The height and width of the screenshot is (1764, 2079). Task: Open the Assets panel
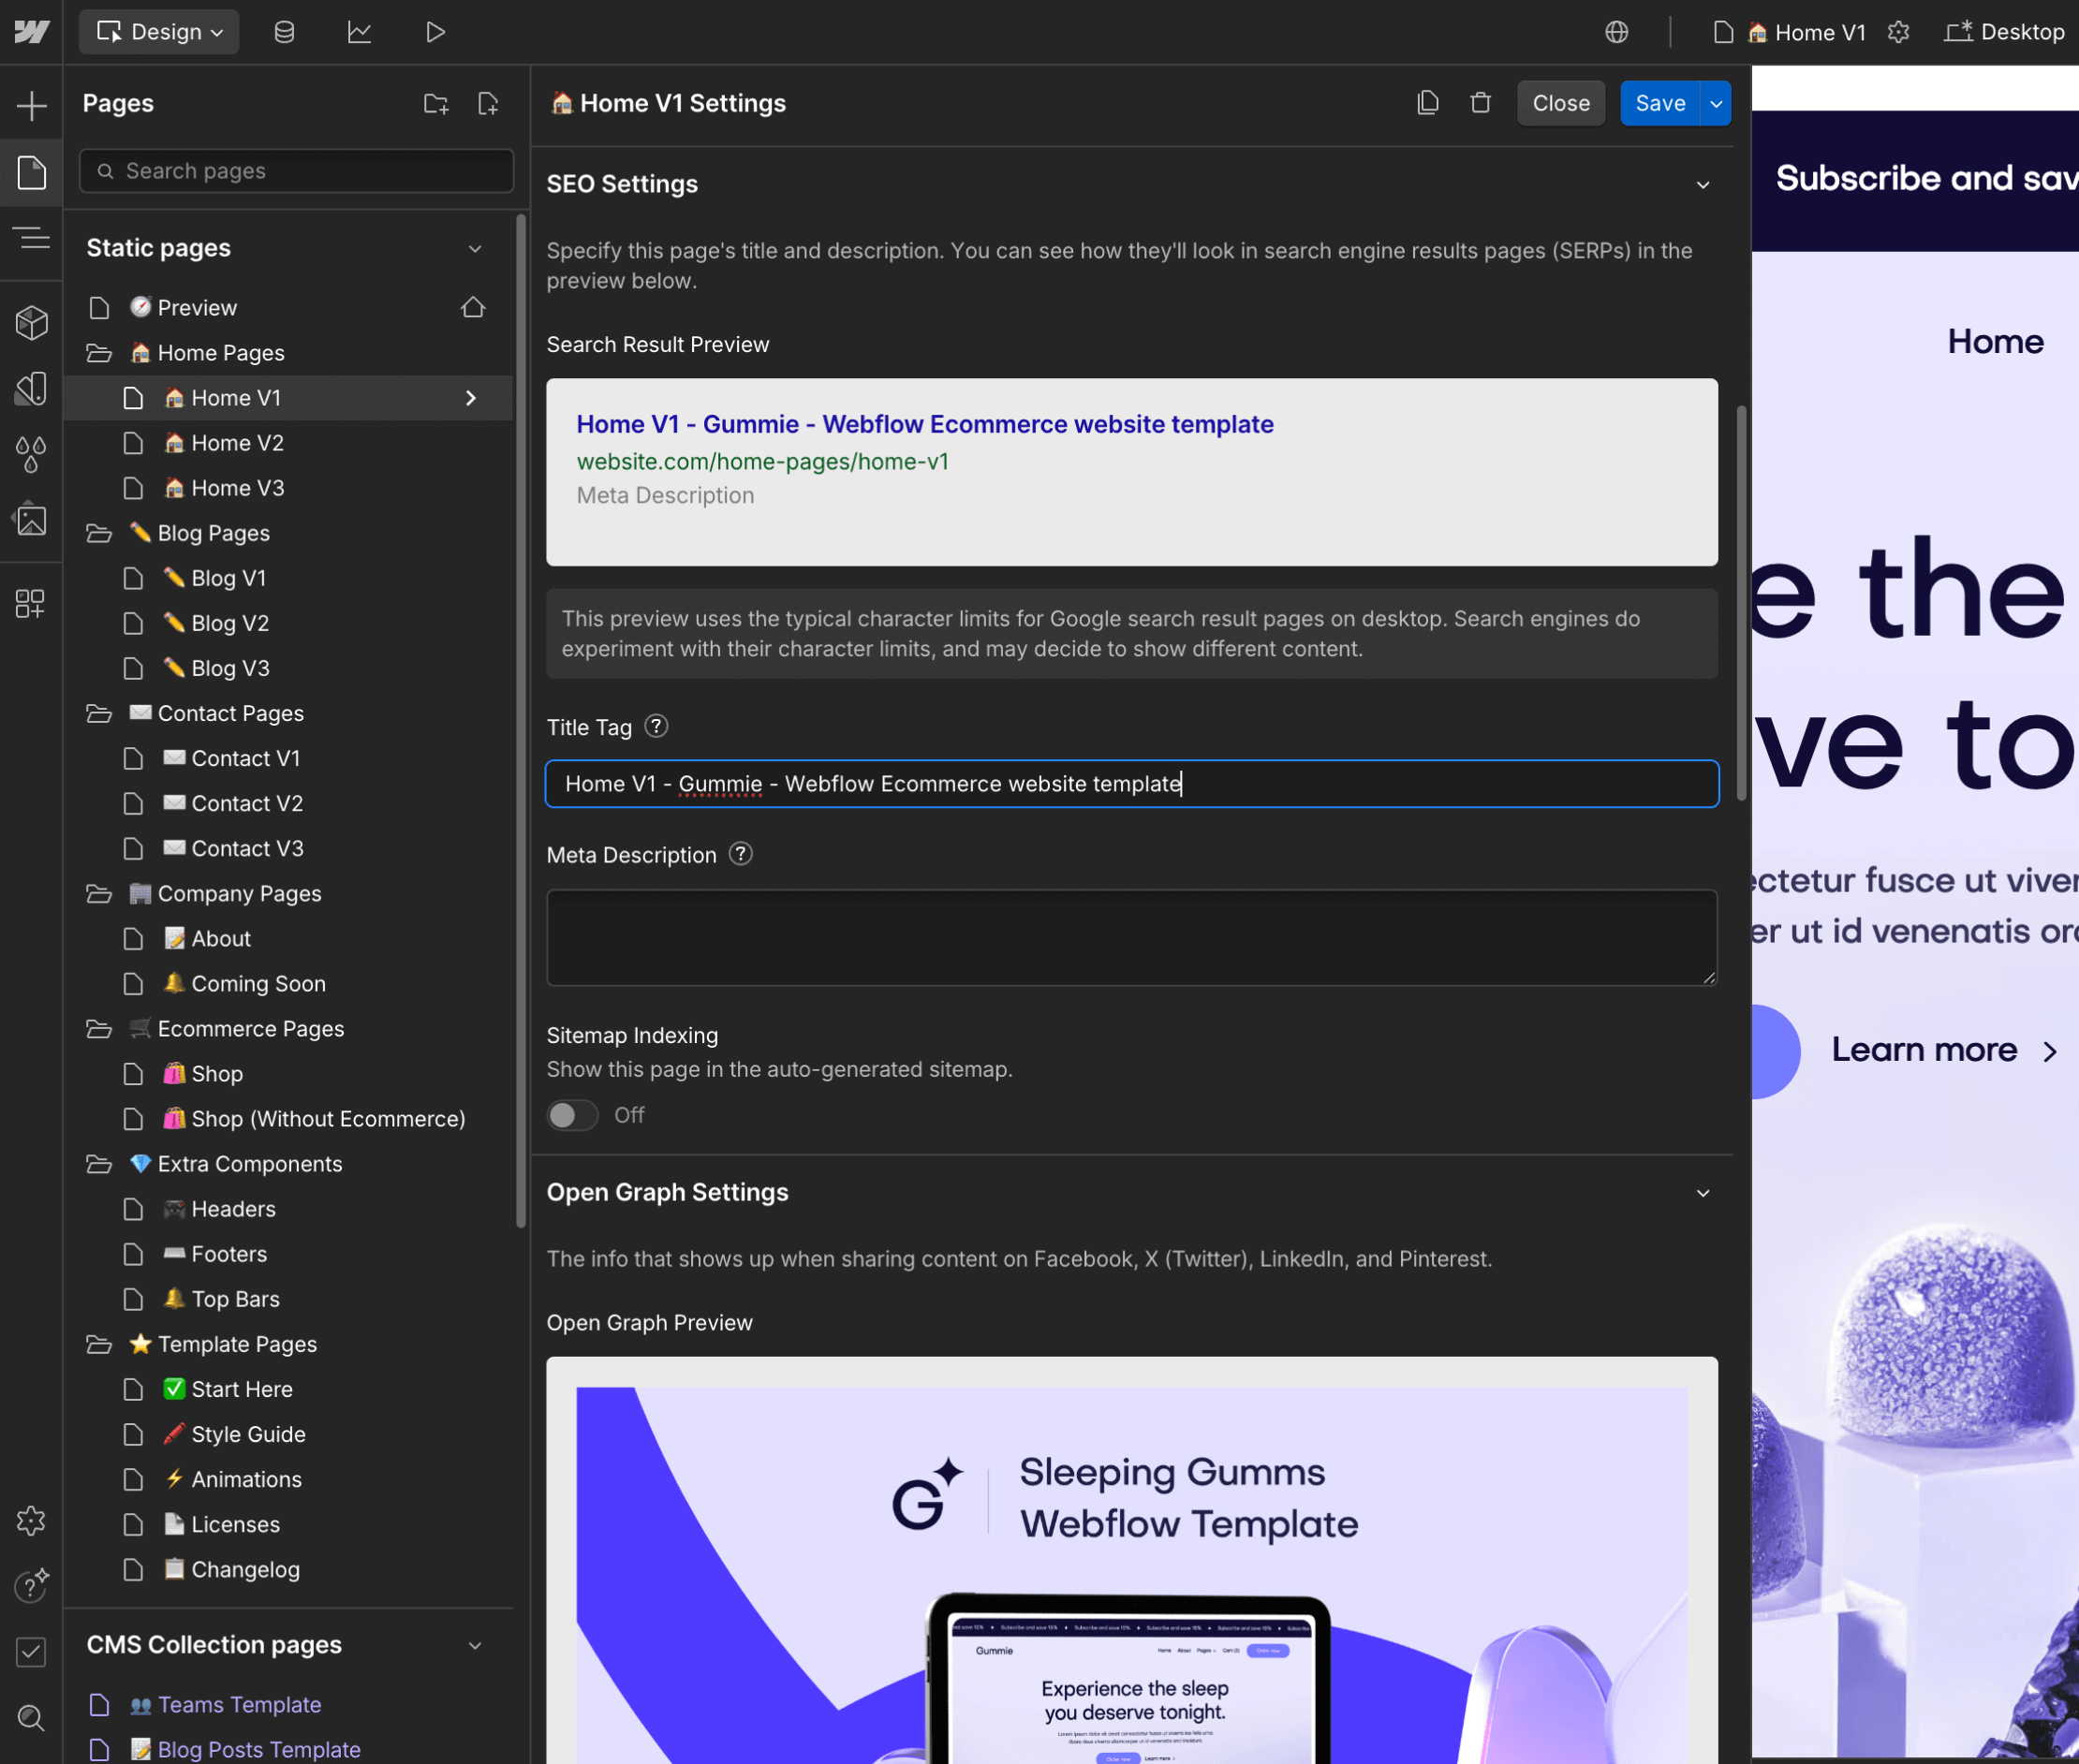(x=31, y=519)
